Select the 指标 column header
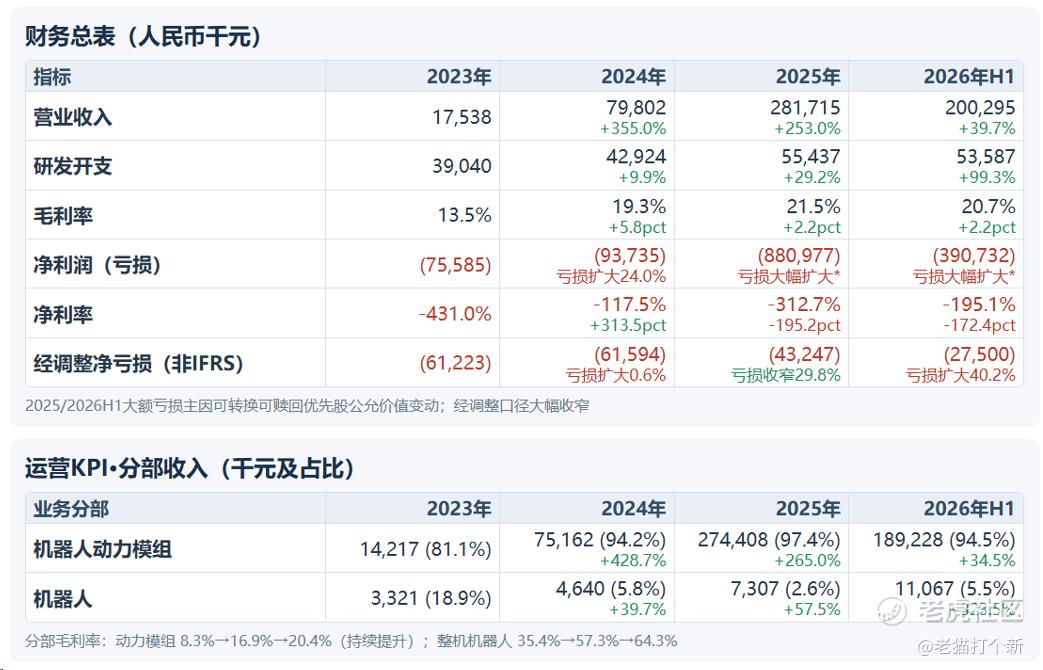The height and width of the screenshot is (670, 1043). coord(52,77)
